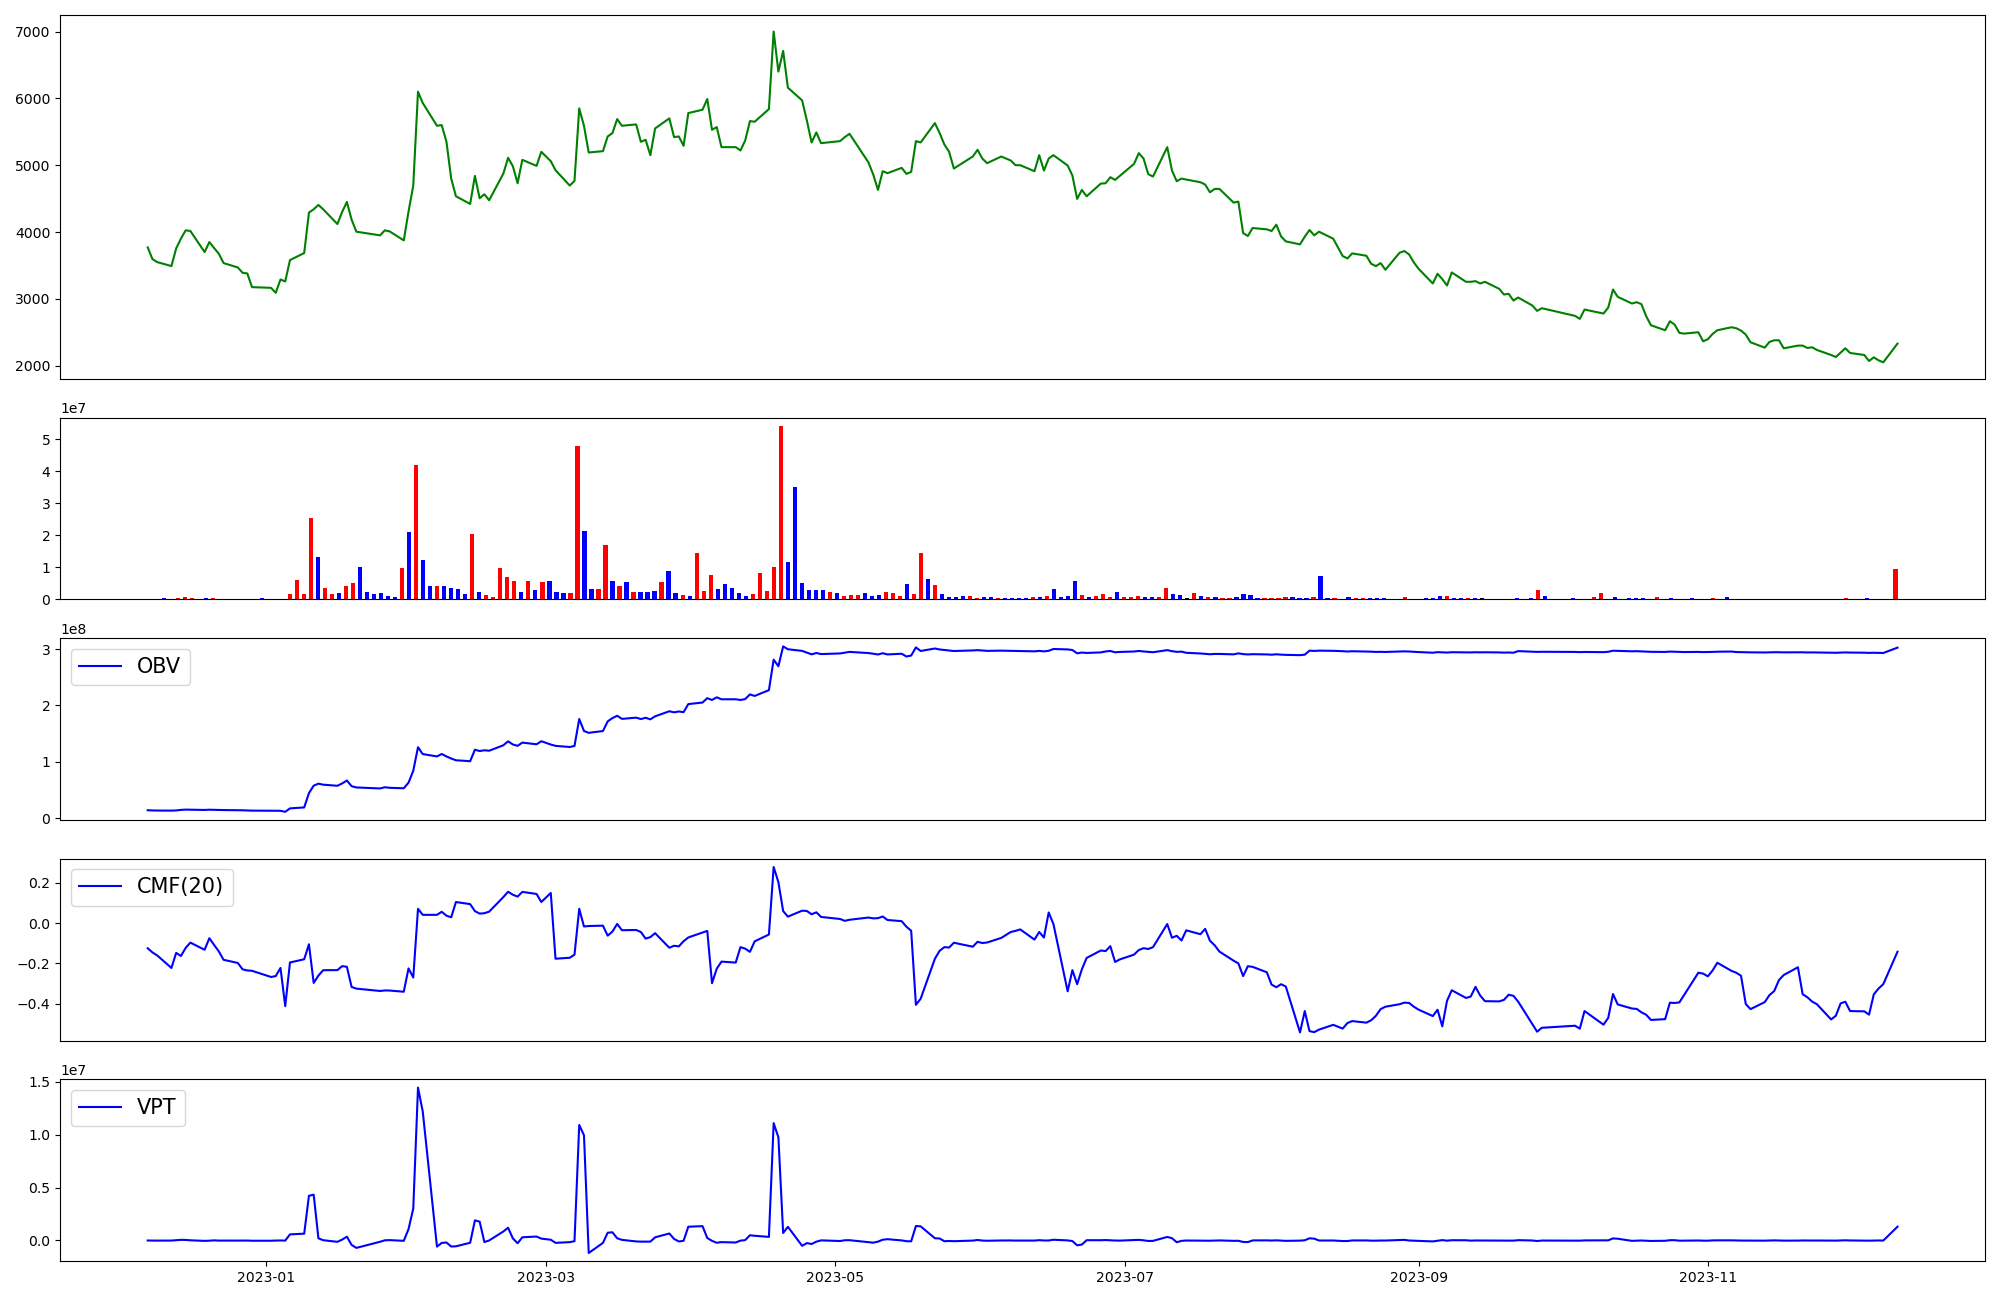Click the red volume bar at far right
Viewport: 2000px width, 1300px height.
click(x=1895, y=584)
